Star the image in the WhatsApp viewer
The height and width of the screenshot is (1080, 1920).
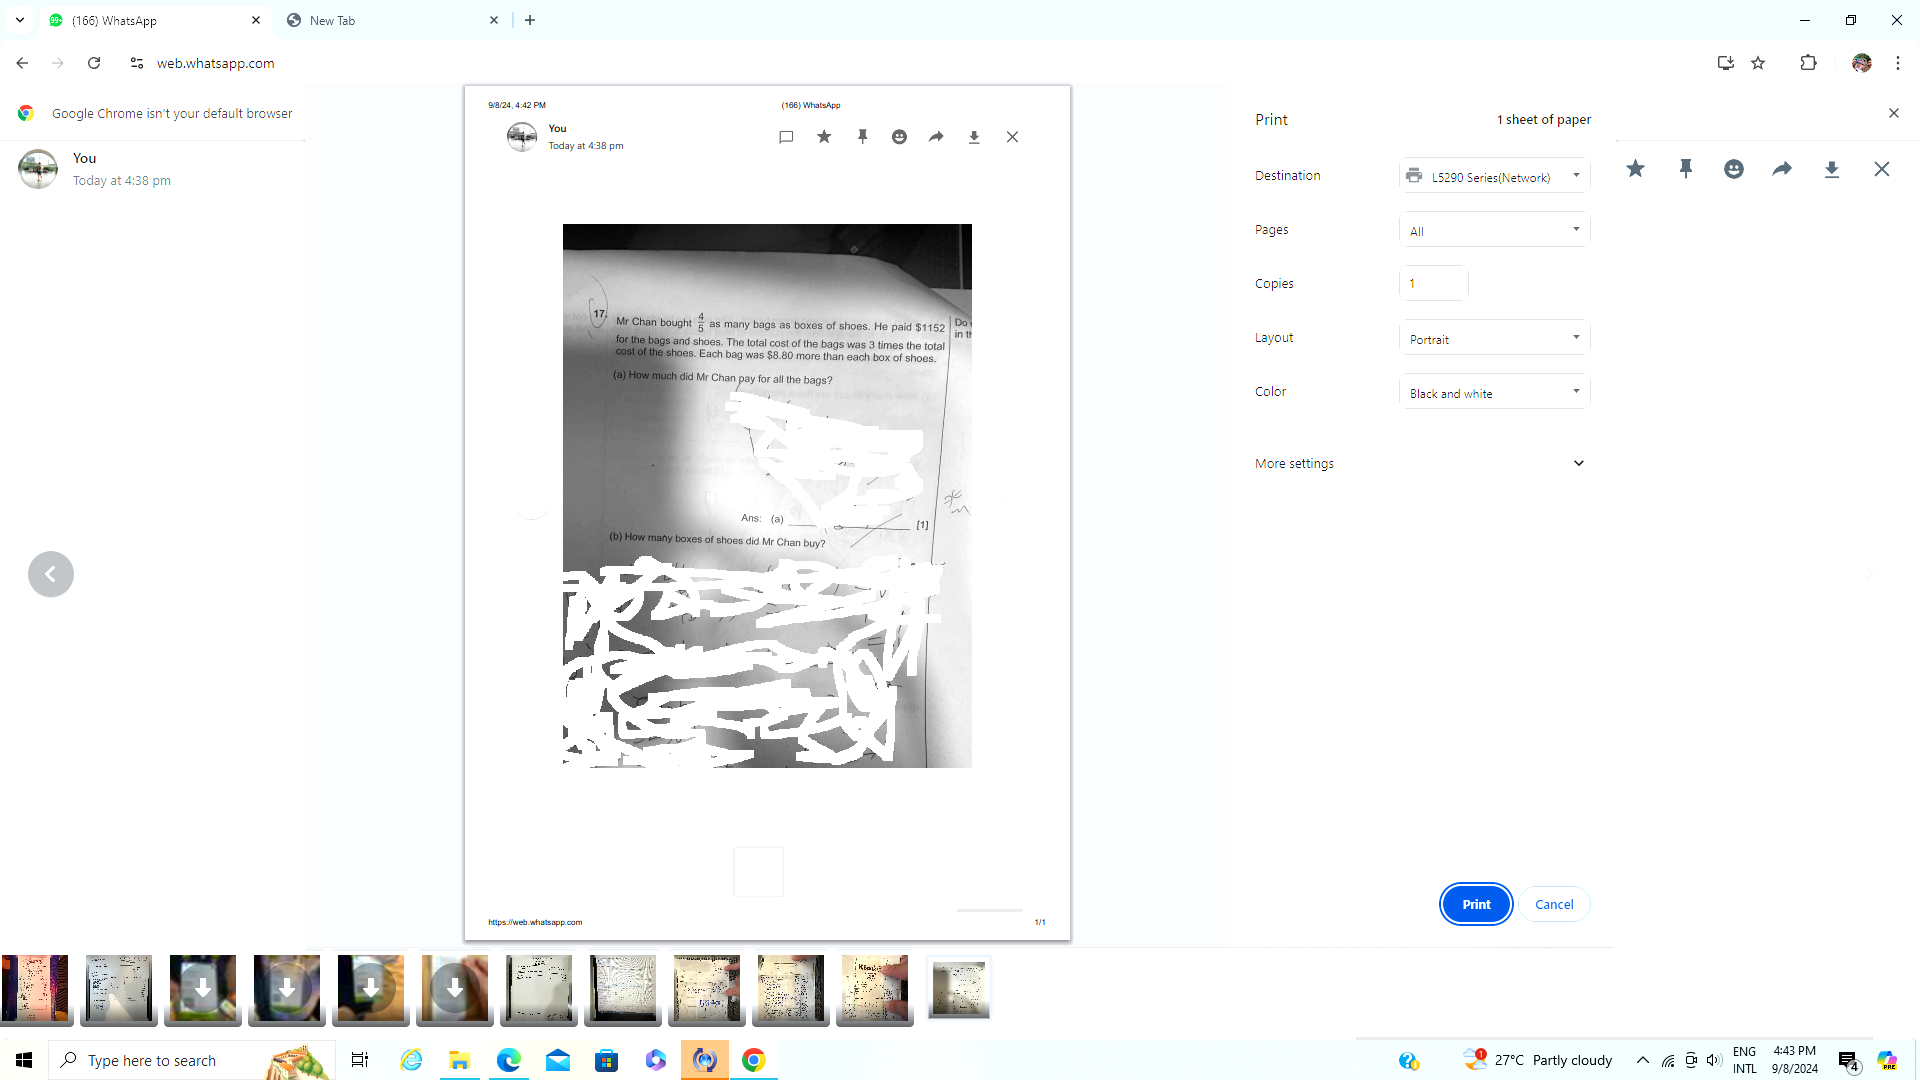pyautogui.click(x=1635, y=169)
